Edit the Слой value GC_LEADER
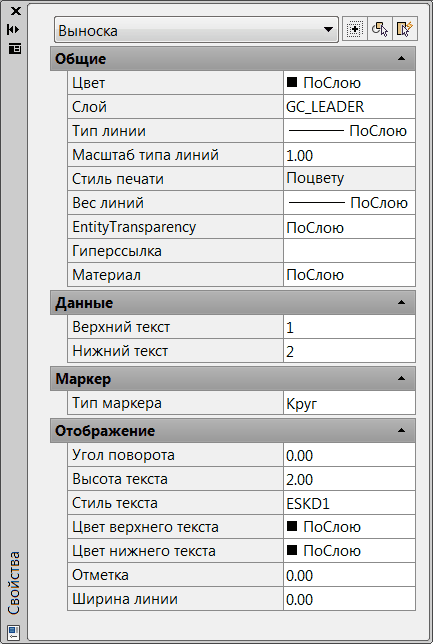Viewport: 433px width, 644px height. tap(349, 107)
